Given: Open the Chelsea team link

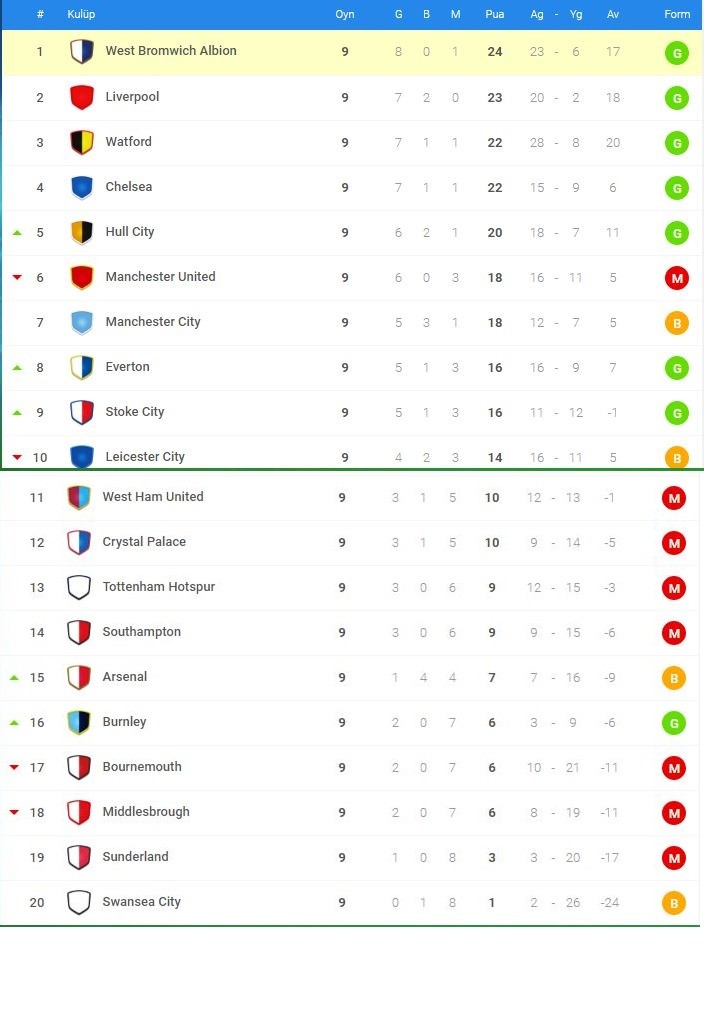Looking at the screenshot, I should coord(129,187).
